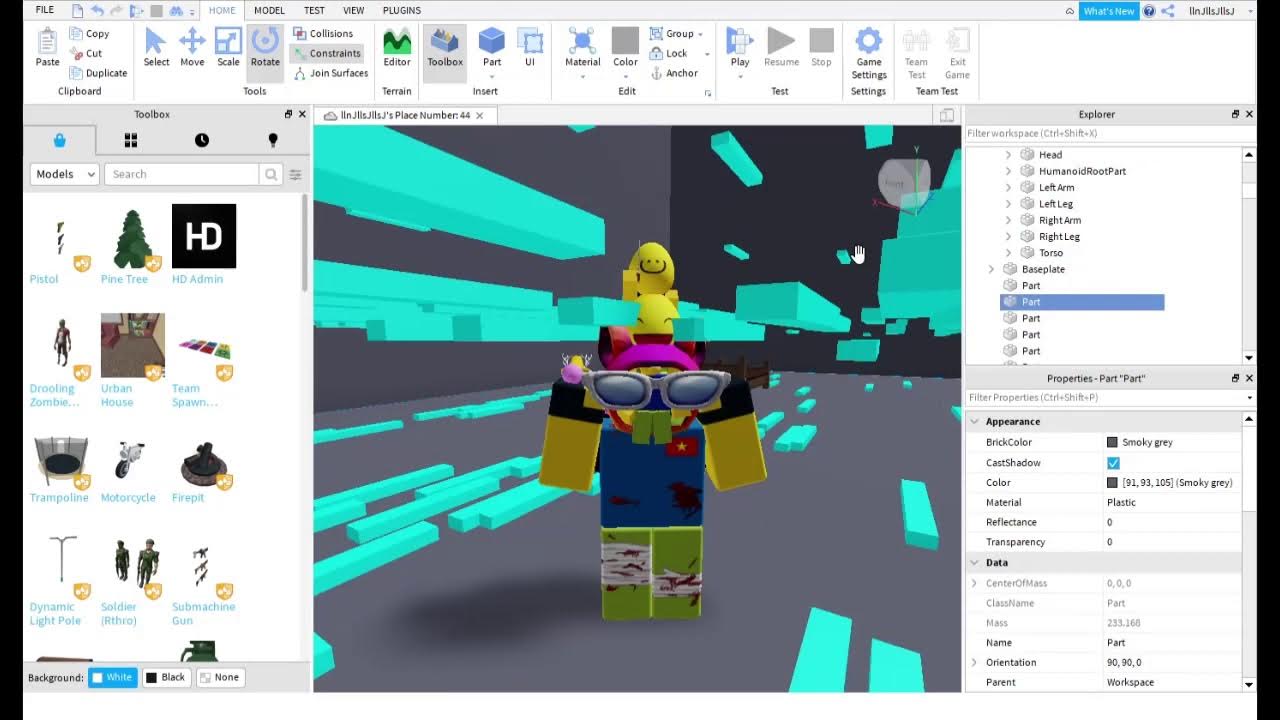Collapse the Appearance properties section
This screenshot has height=720, width=1280.
975,422
